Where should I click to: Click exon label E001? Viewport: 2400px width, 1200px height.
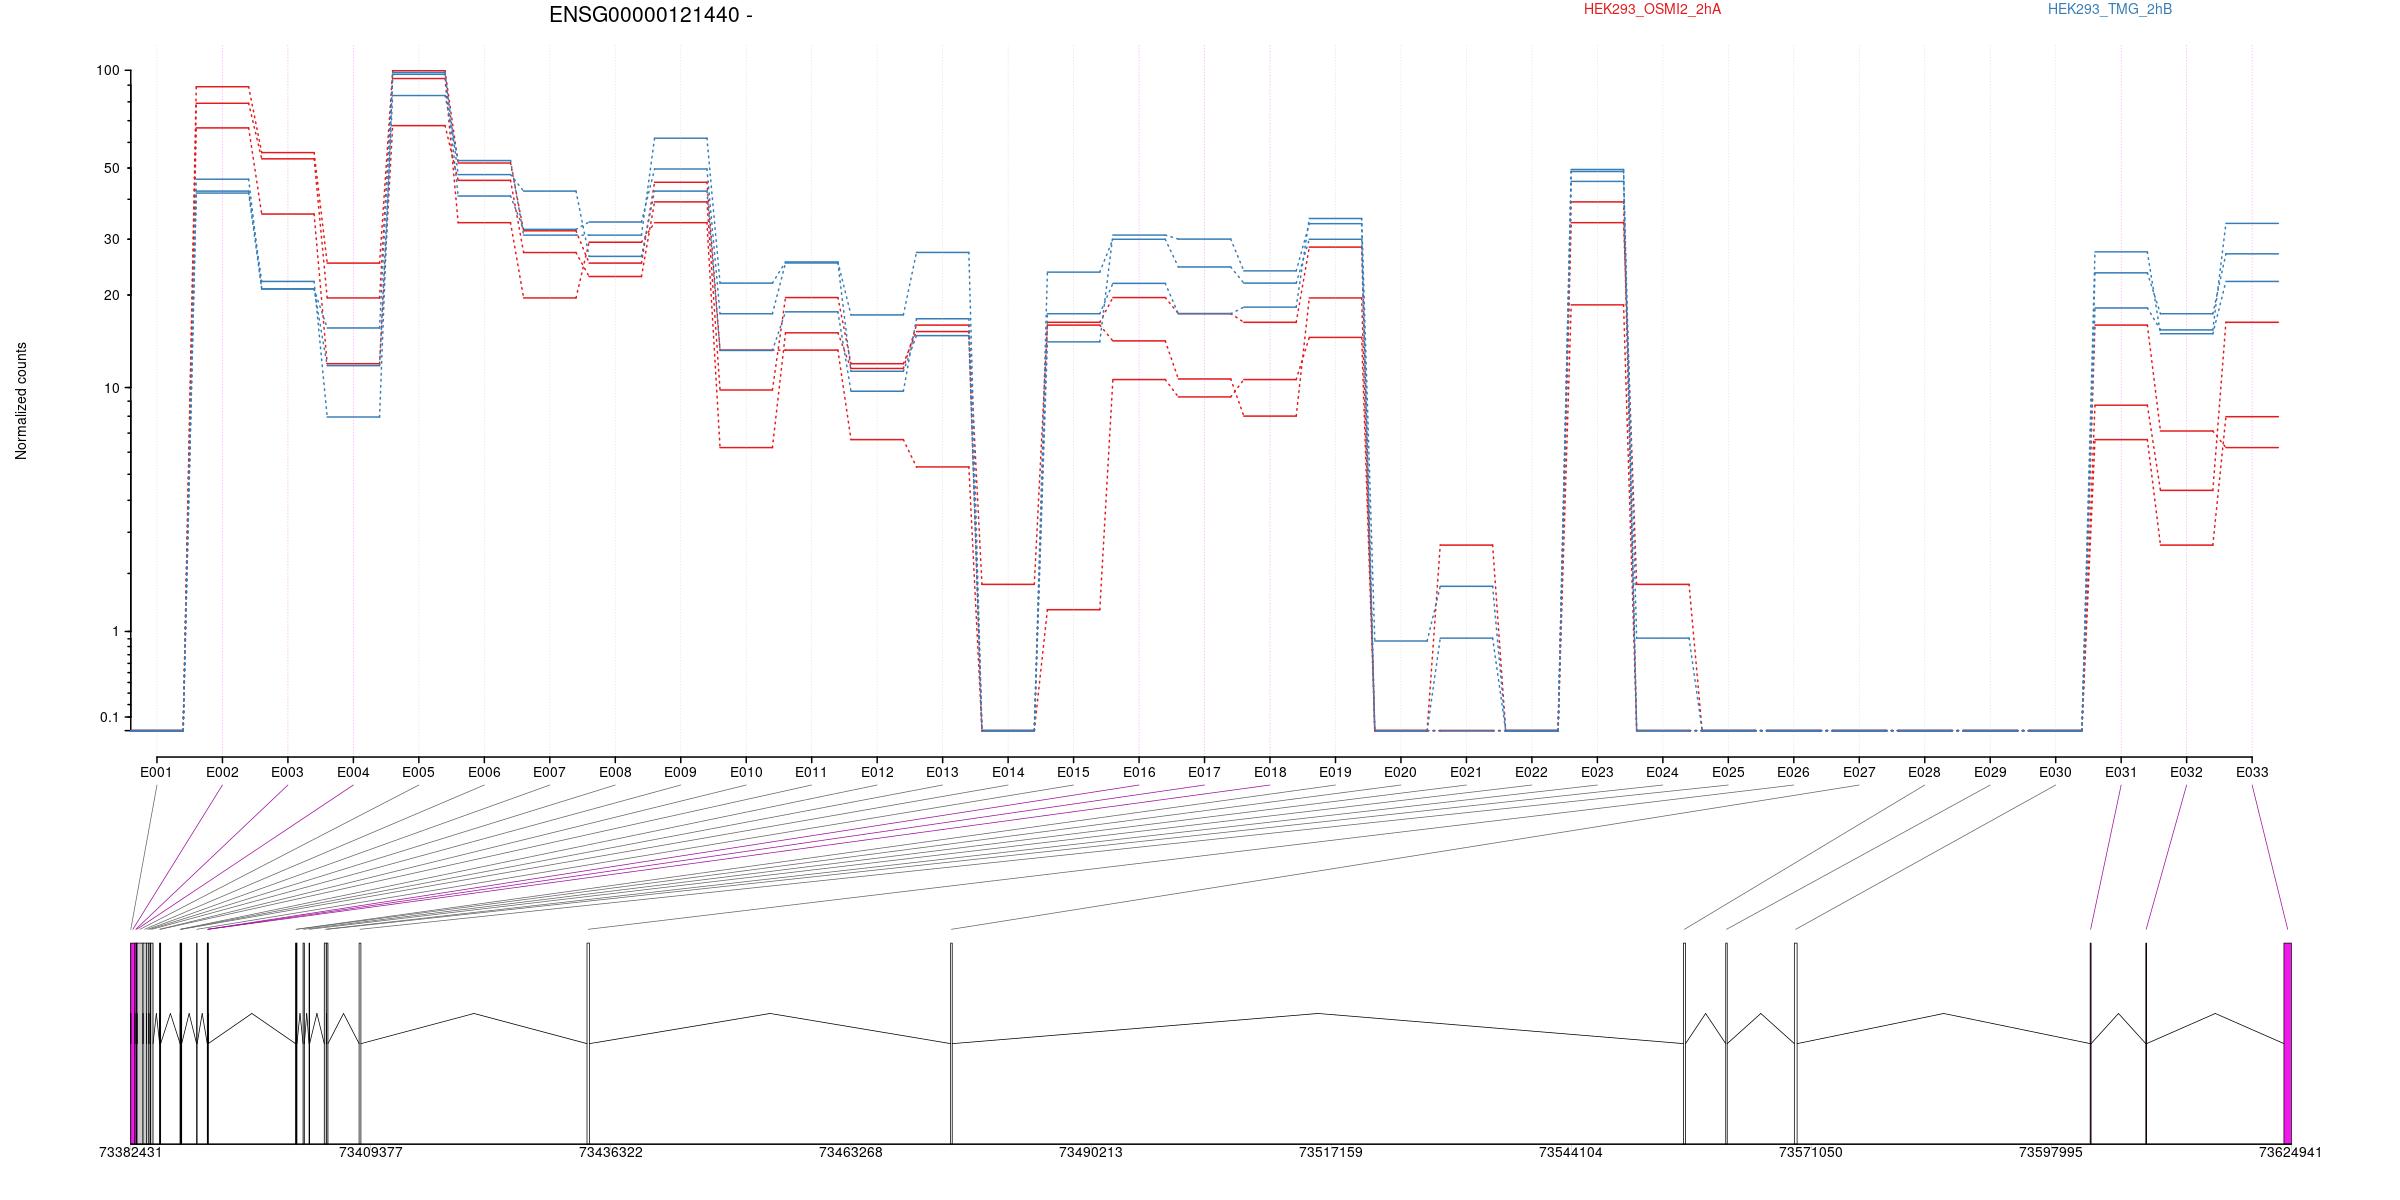click(x=156, y=772)
